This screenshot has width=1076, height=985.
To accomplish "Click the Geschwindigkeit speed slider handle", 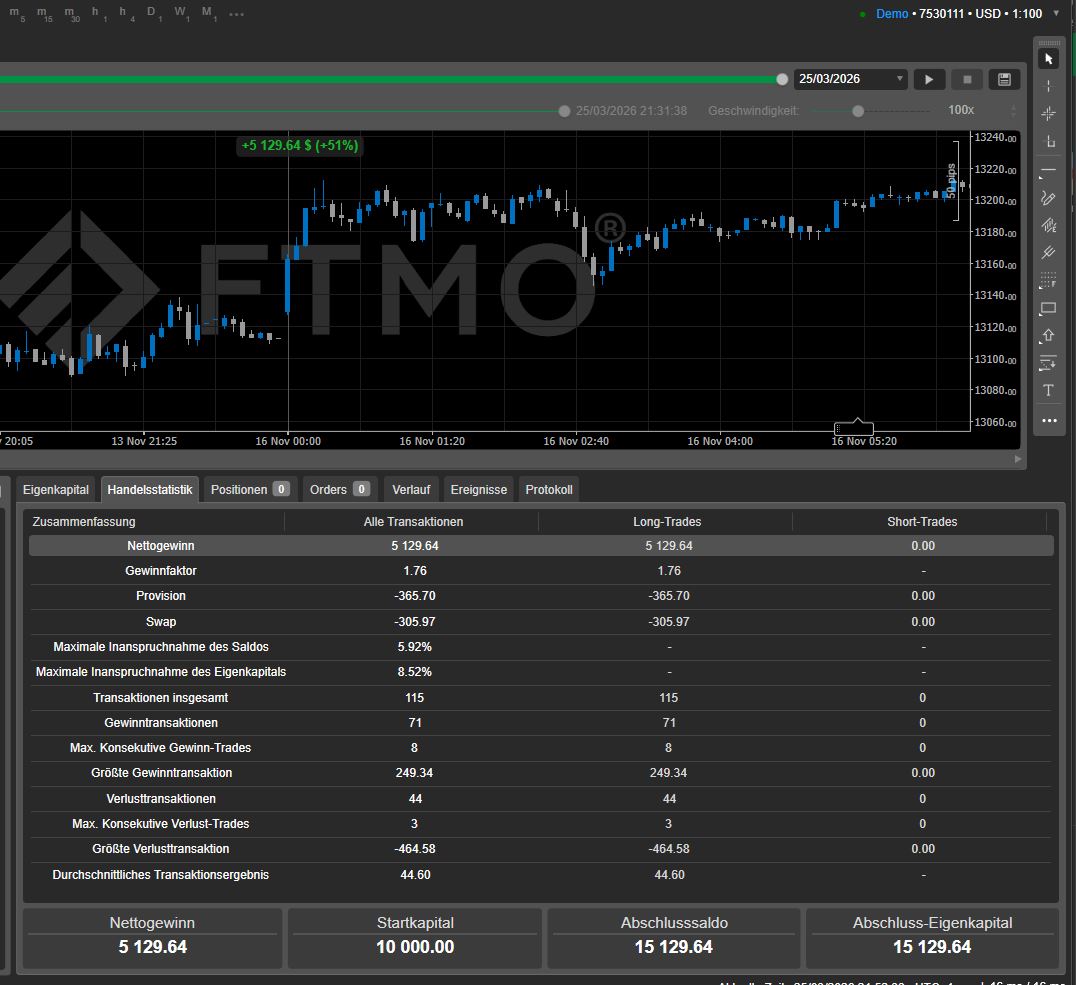I will (858, 111).
